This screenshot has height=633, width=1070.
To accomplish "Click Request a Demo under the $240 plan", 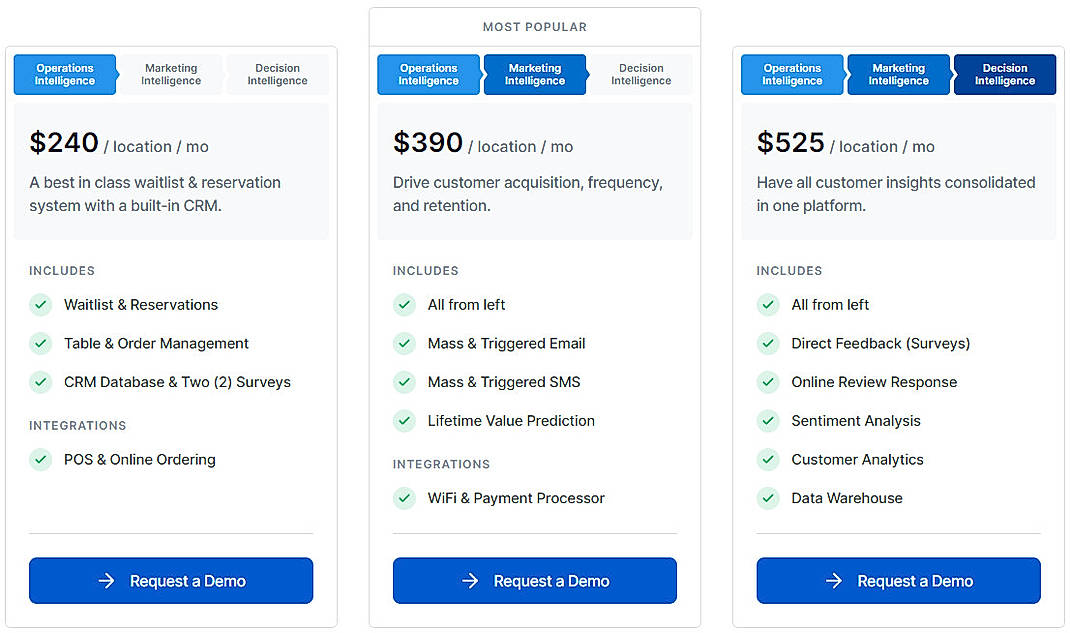I will pyautogui.click(x=170, y=581).
